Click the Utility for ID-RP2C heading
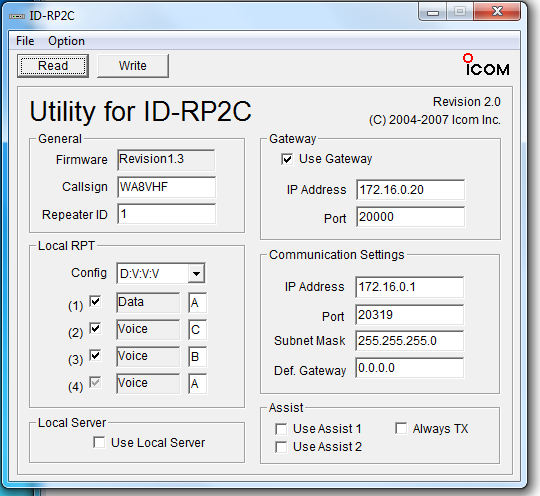 point(141,111)
